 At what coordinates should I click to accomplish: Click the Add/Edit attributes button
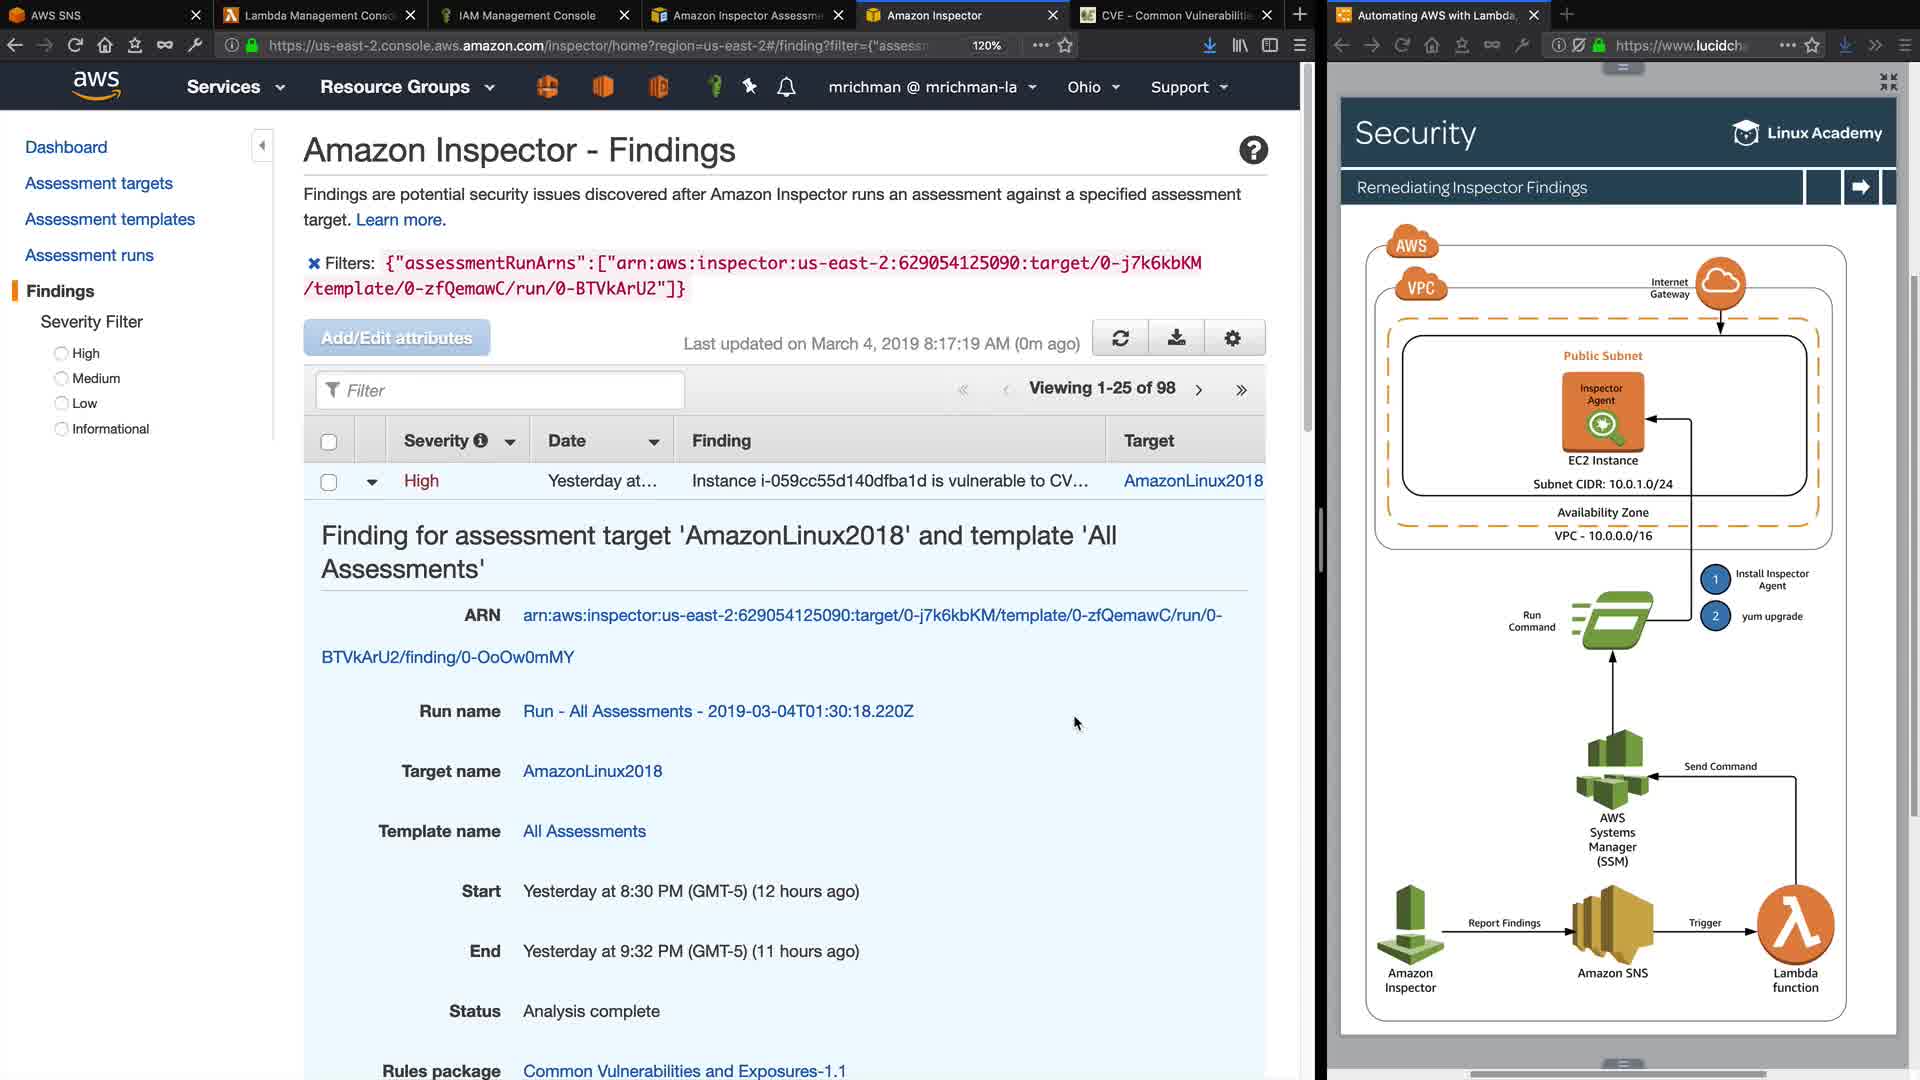pos(396,338)
